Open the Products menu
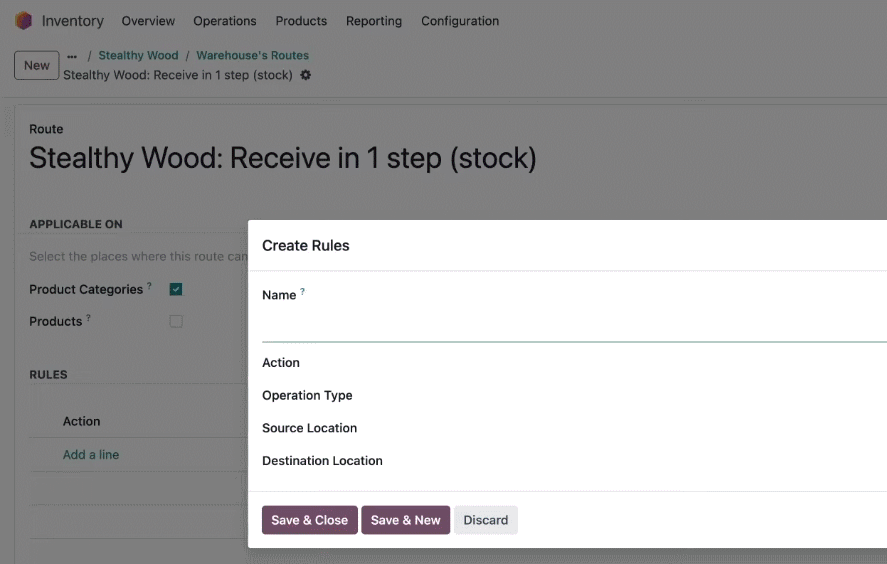Viewport: 887px width, 564px height. pos(301,21)
